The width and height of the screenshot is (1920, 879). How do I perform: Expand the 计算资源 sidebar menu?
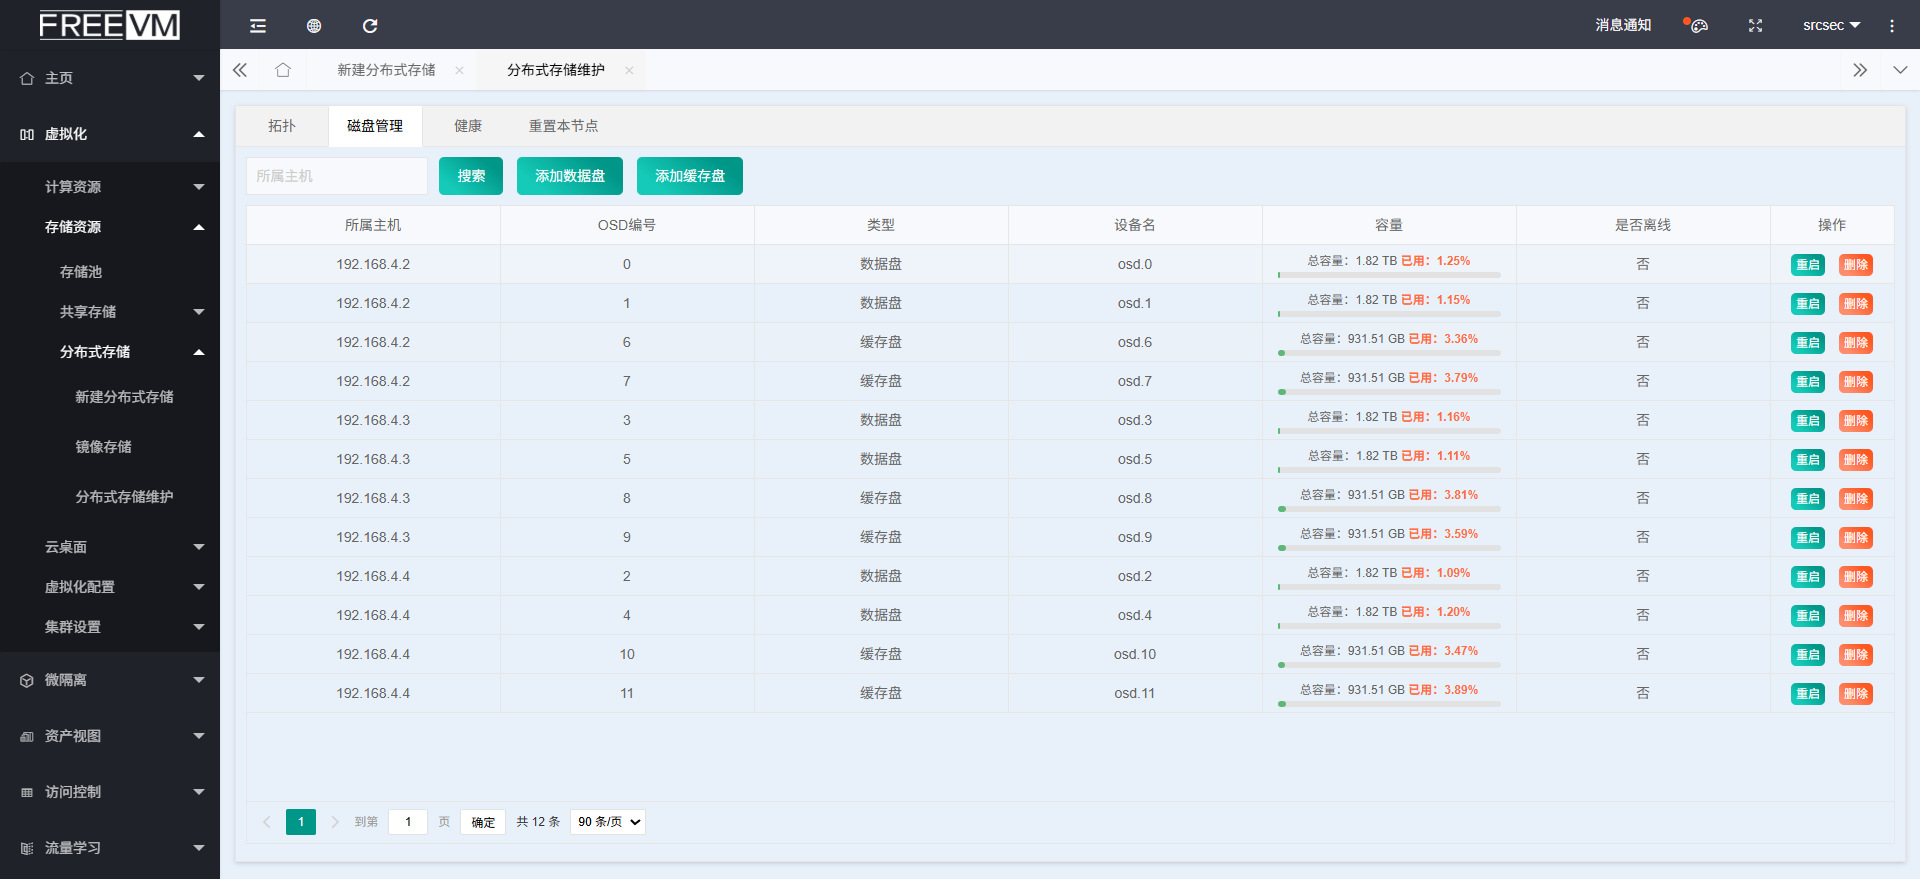point(110,187)
